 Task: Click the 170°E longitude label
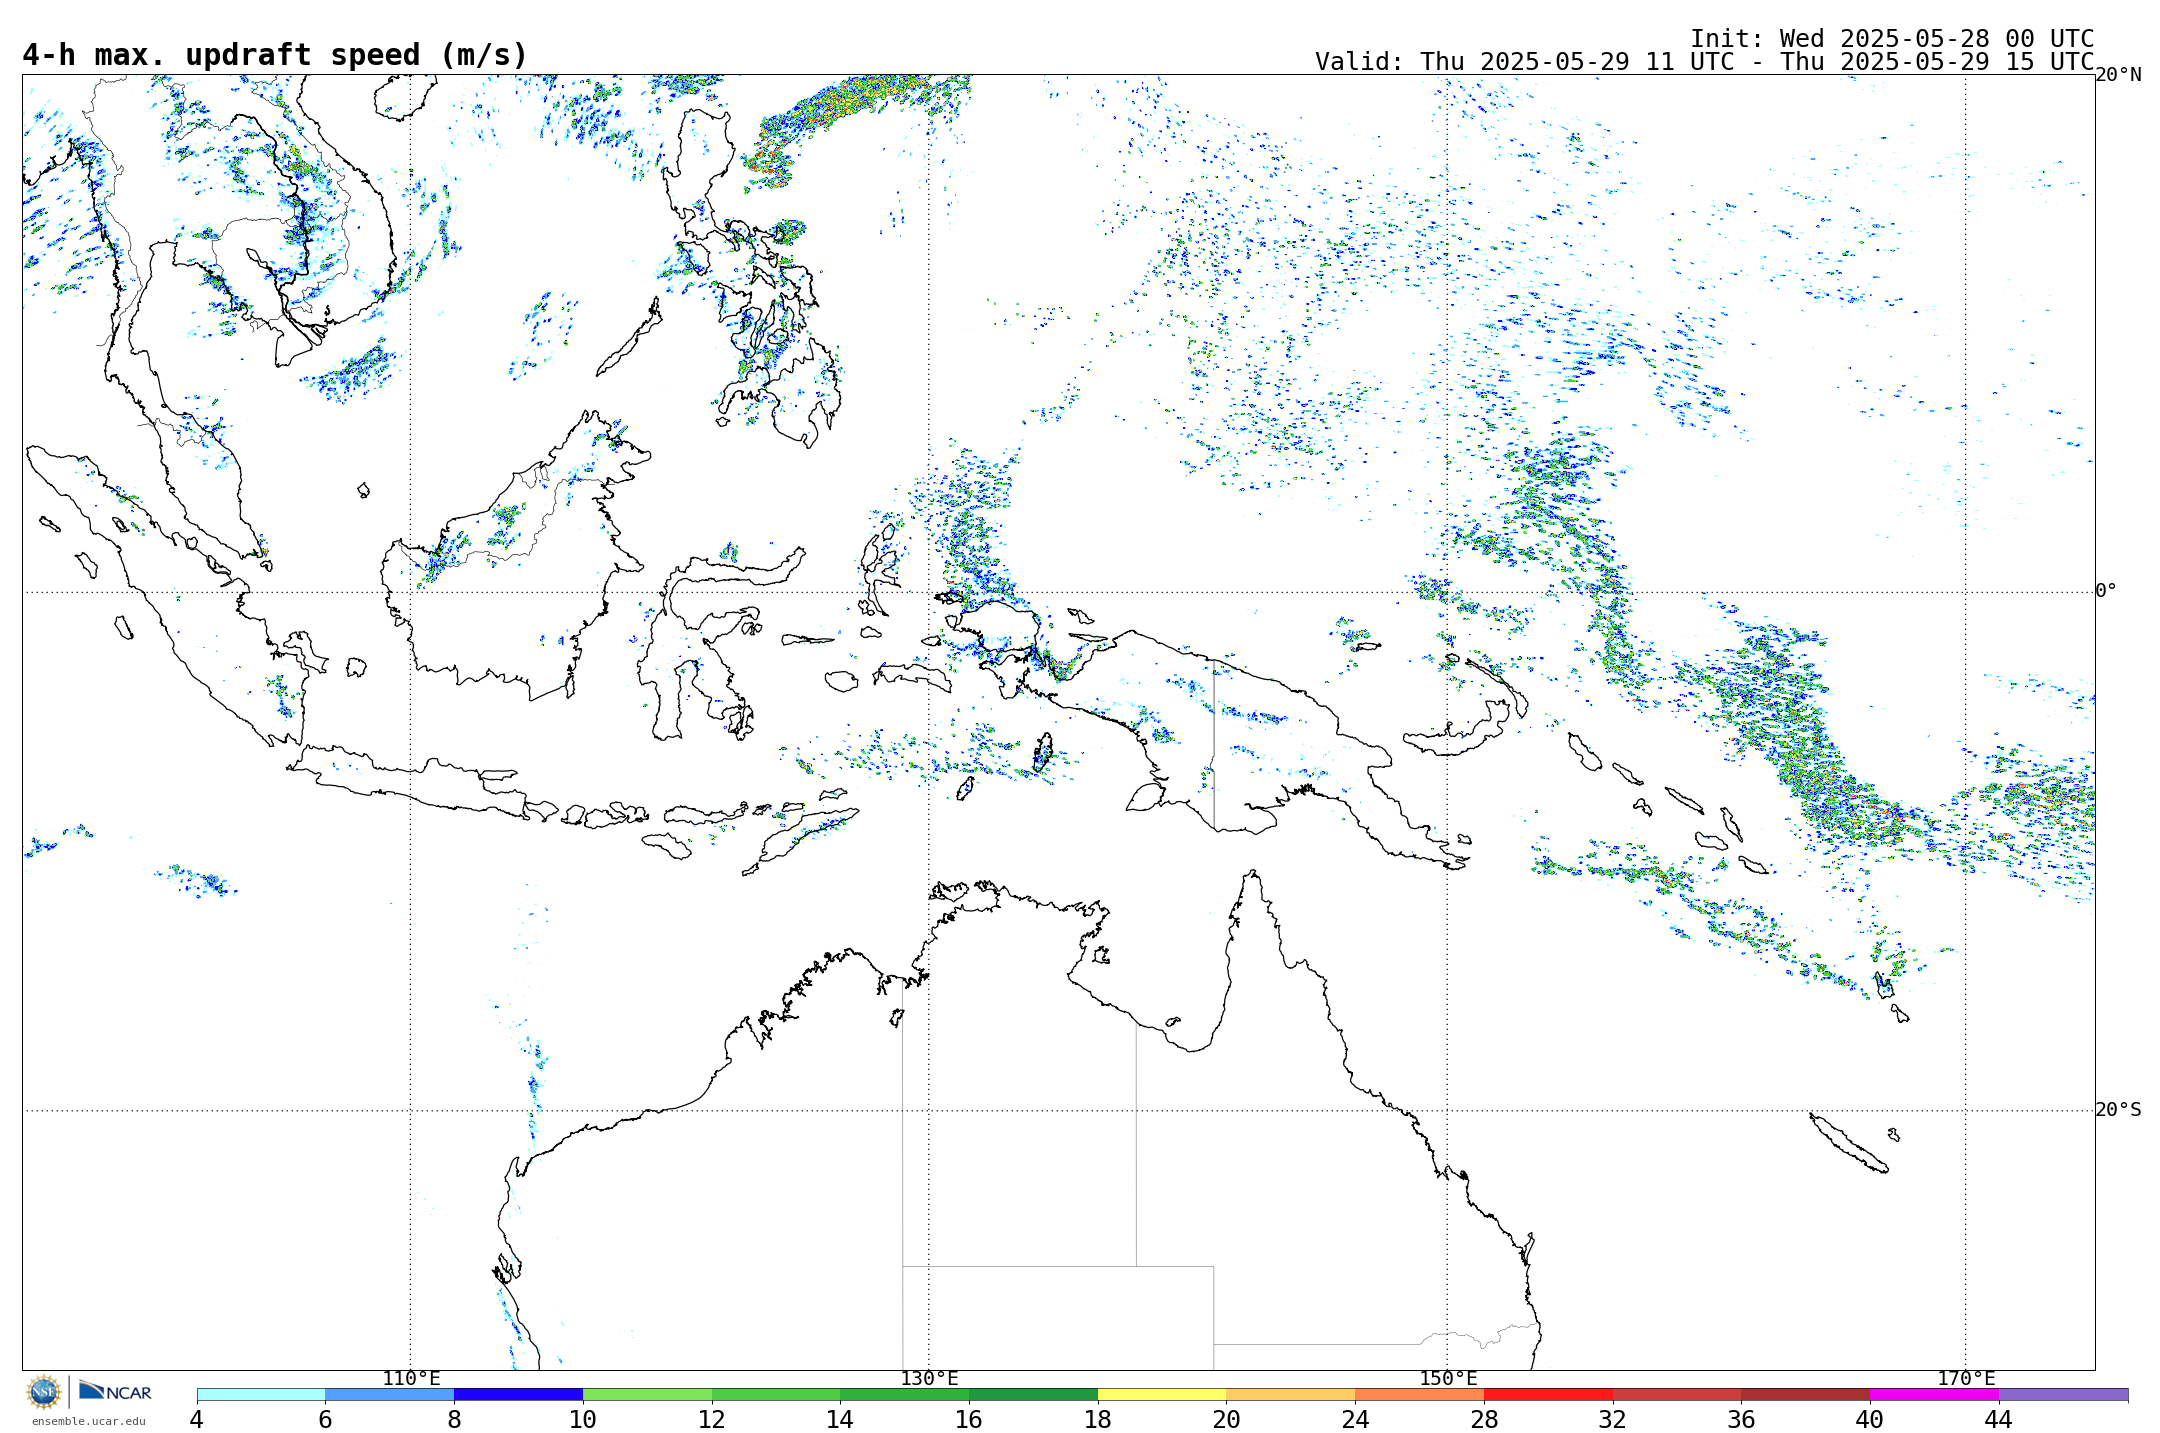pos(1966,1379)
